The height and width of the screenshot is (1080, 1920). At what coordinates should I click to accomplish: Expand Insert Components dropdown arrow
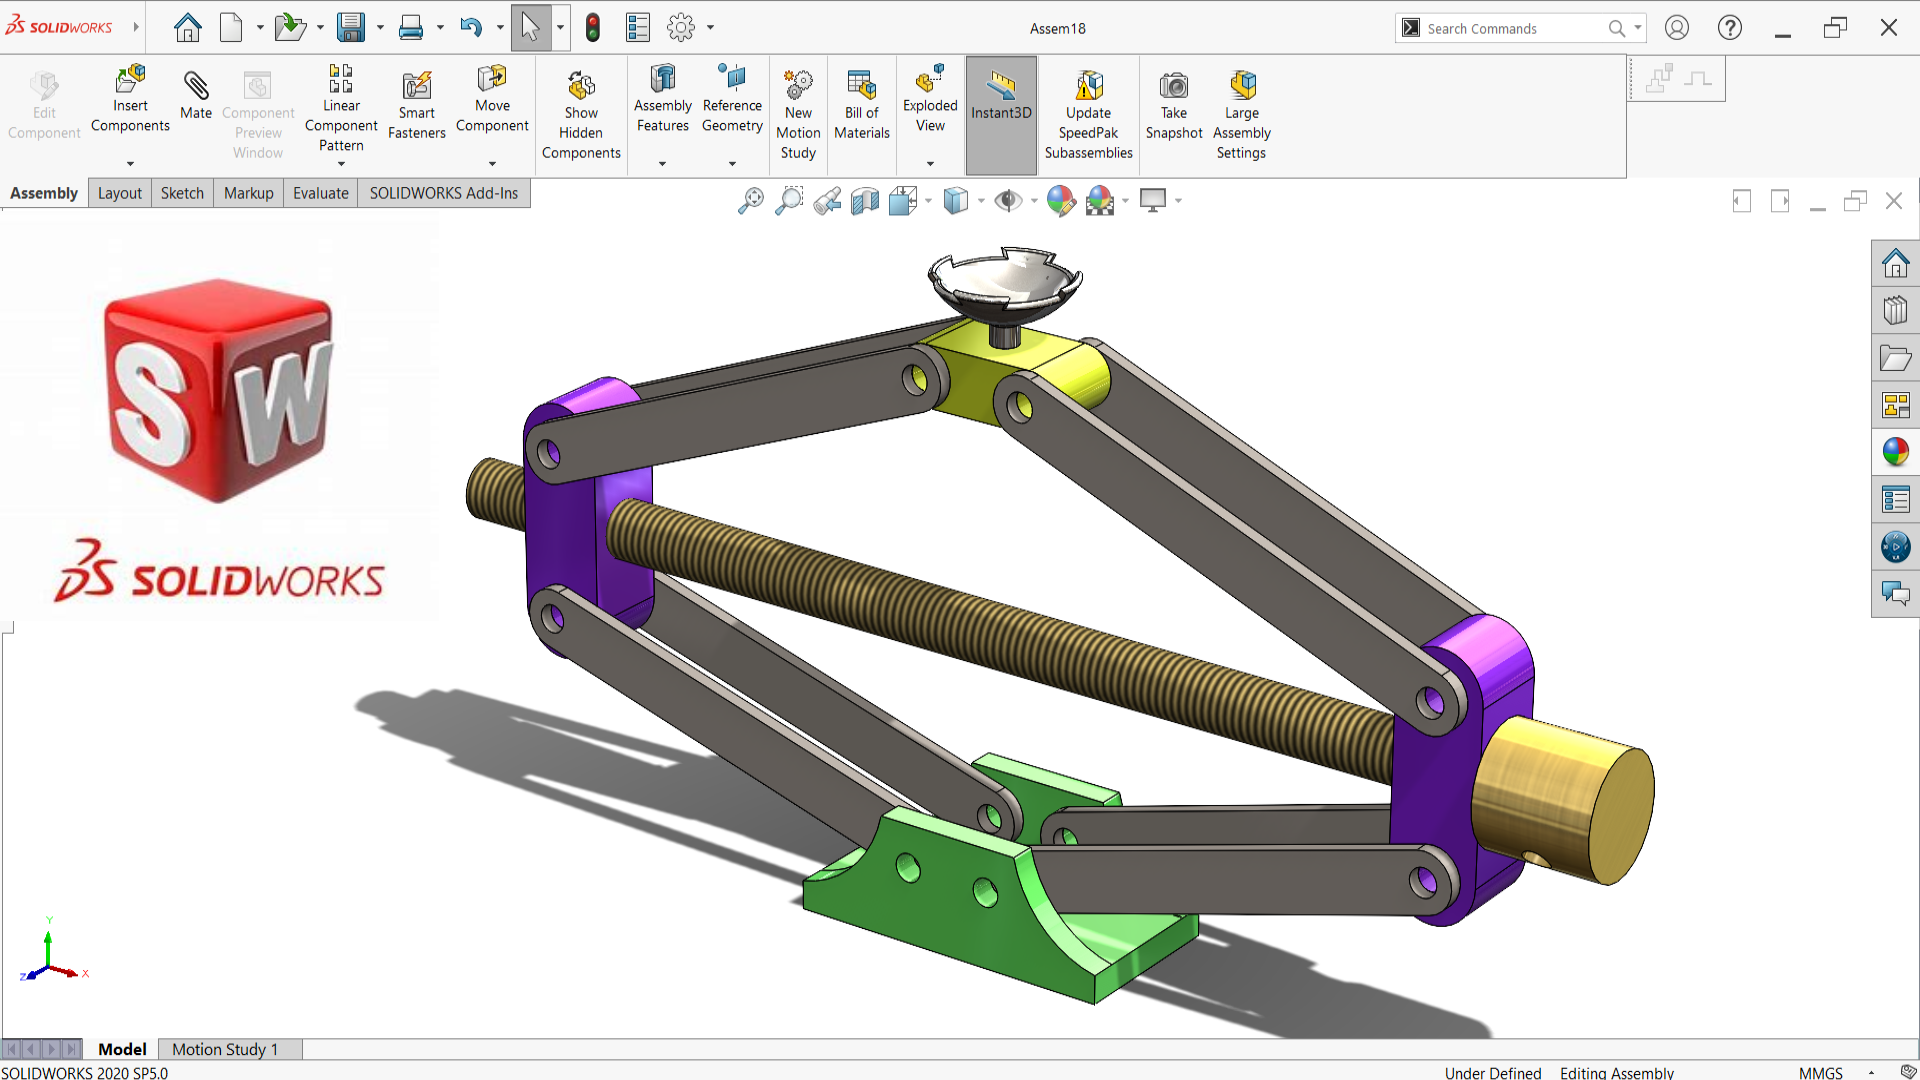point(130,163)
